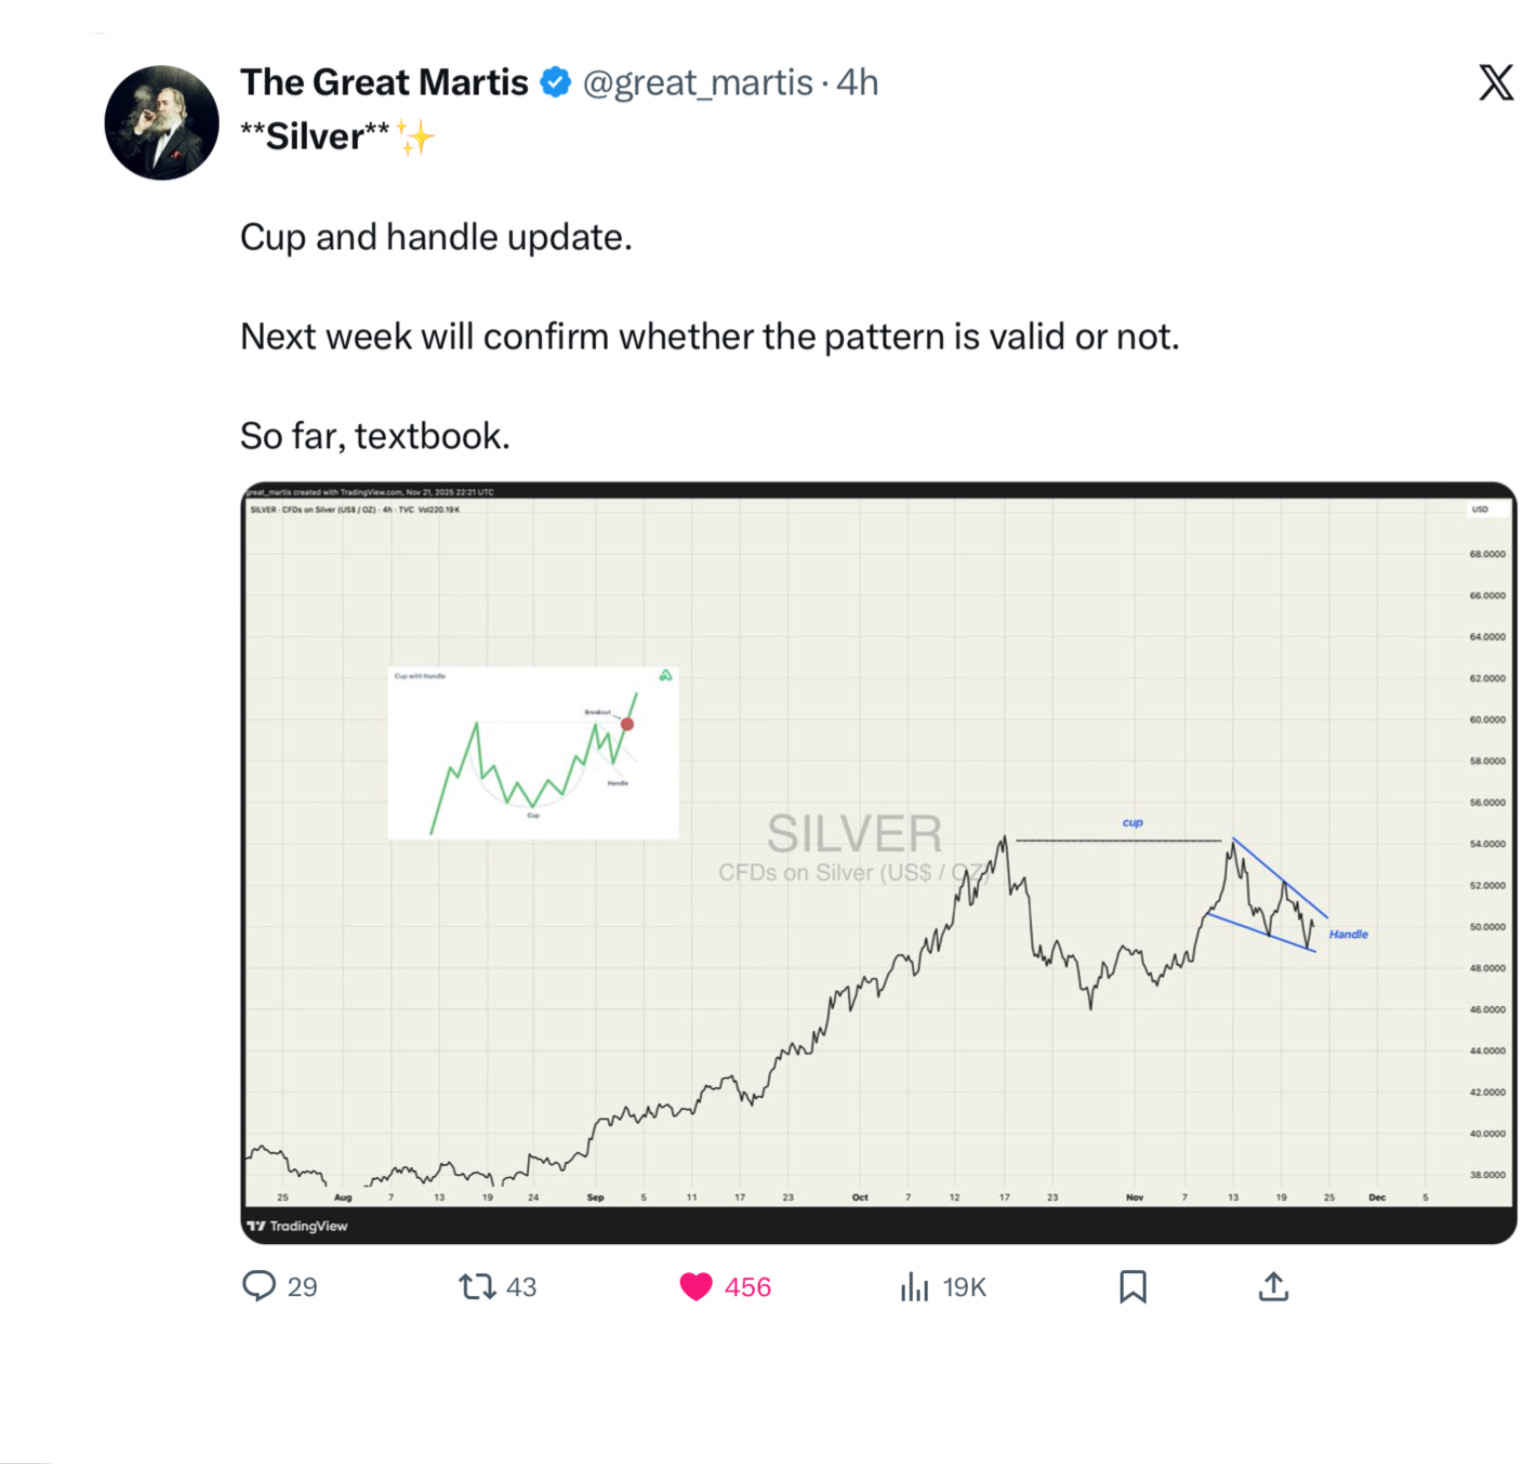Click the 19K views count
Screen dimensions: 1536x1464
tap(964, 1287)
